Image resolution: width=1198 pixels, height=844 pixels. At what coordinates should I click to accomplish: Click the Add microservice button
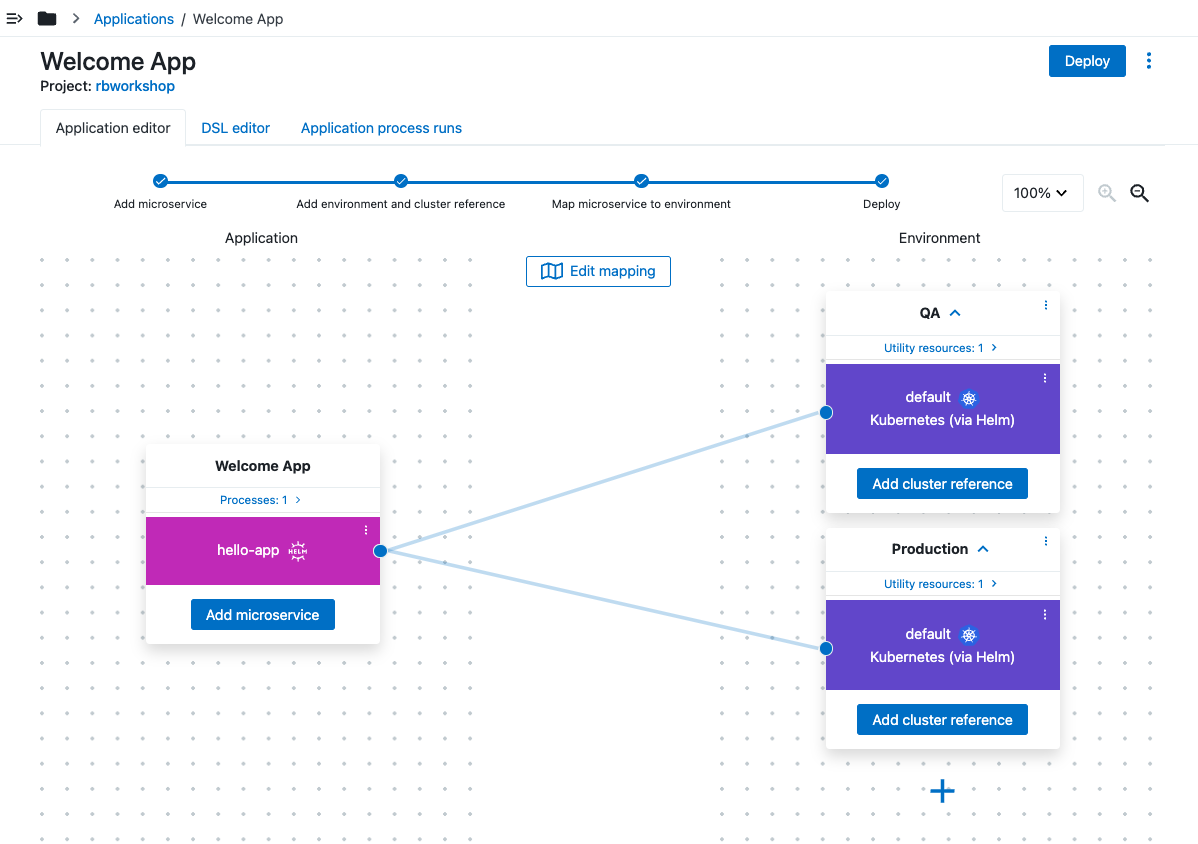262,615
